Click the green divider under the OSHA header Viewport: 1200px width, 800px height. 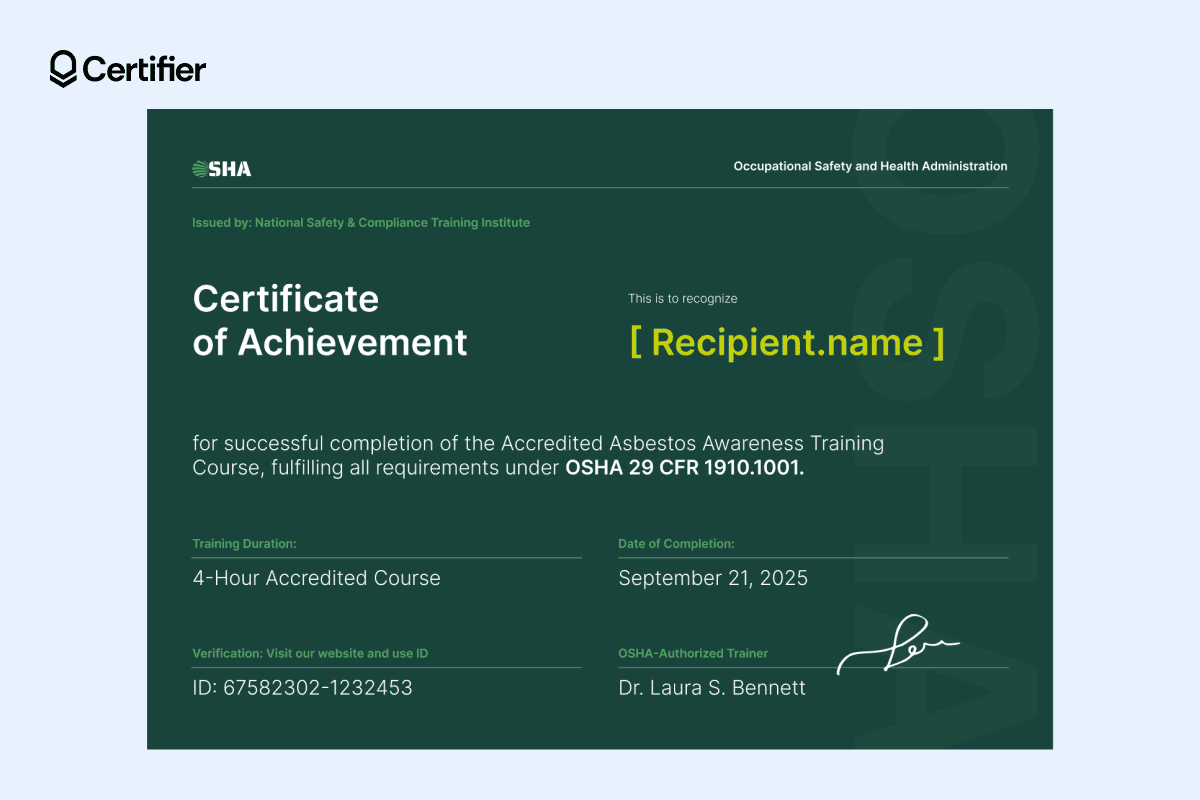600,186
